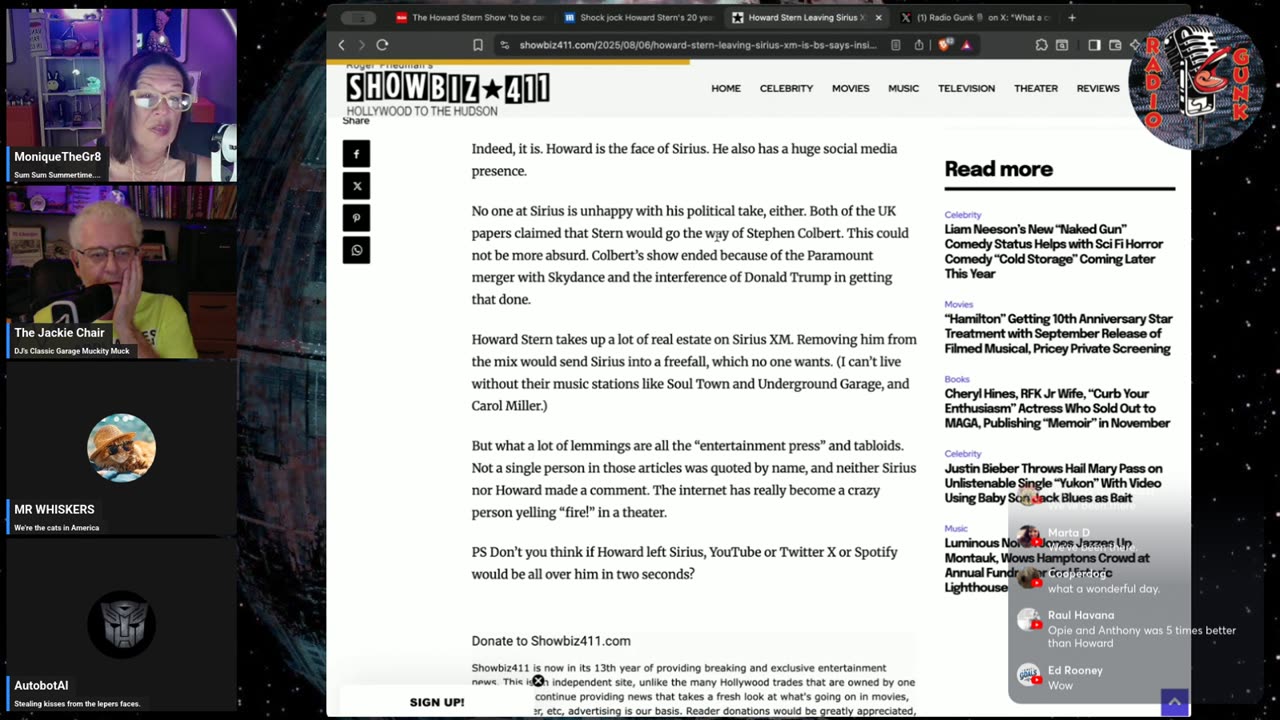Open the TELEVISION menu item
Viewport: 1280px width, 720px height.
coord(966,88)
